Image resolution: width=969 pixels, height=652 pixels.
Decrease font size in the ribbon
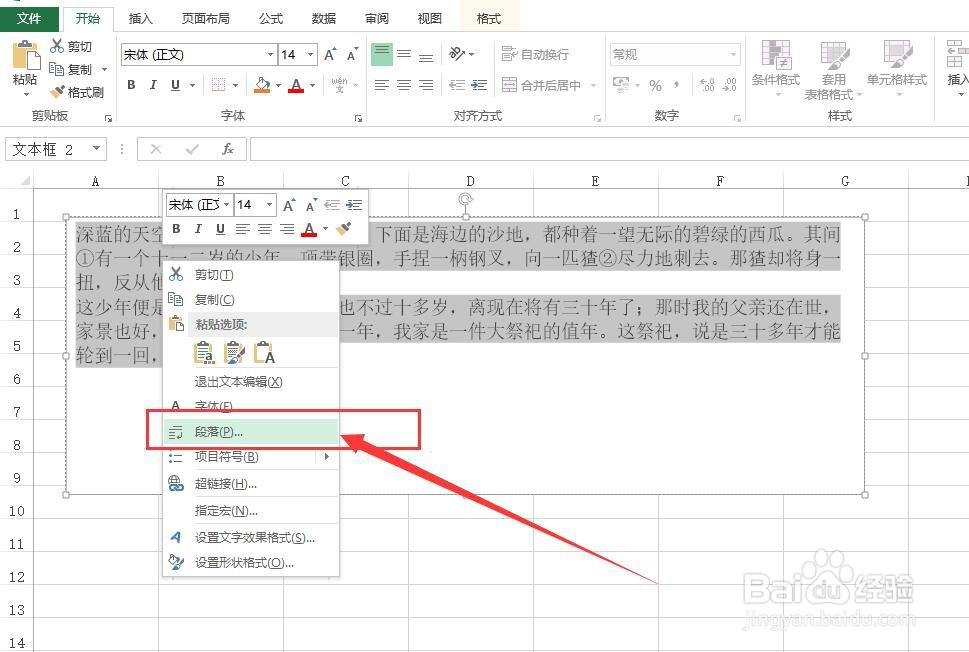pos(352,54)
